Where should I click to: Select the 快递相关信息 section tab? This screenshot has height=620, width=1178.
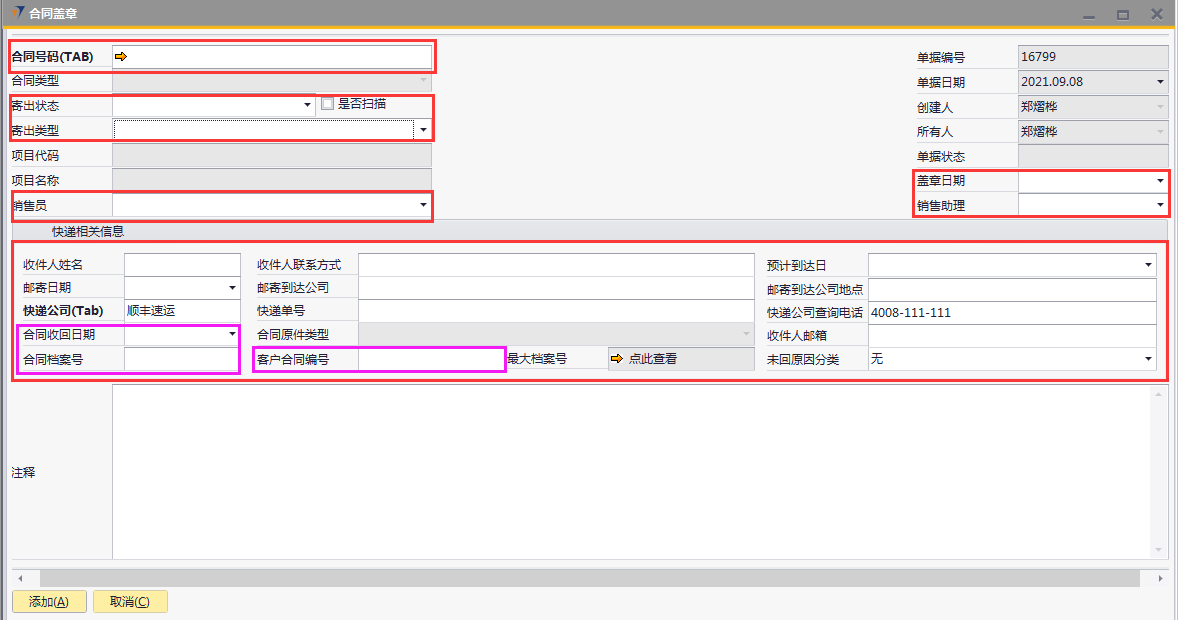click(x=88, y=232)
